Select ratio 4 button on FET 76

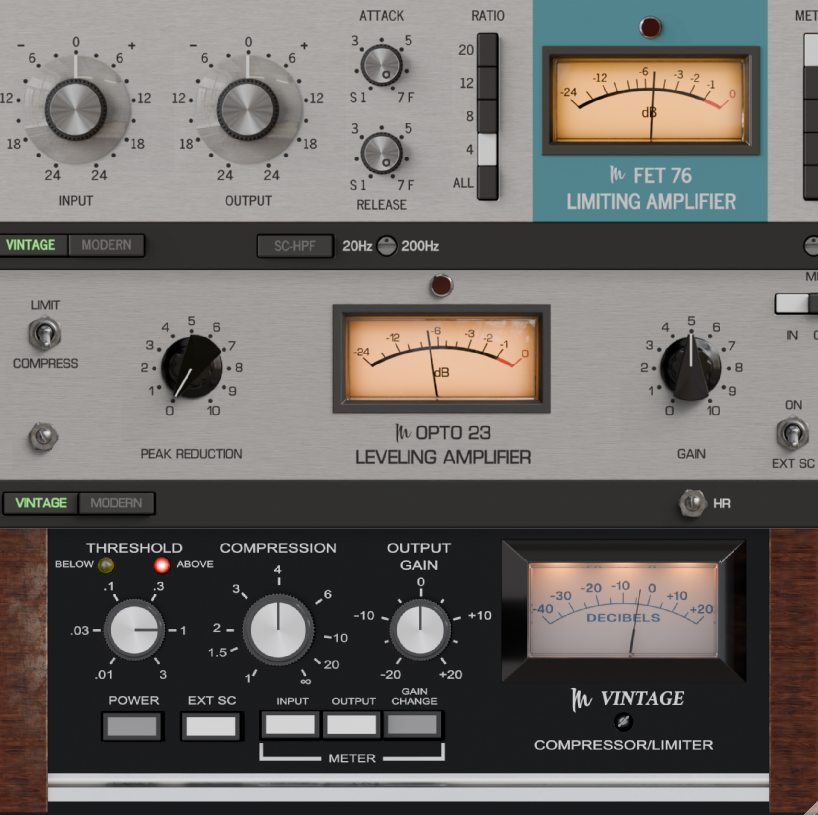coord(487,149)
